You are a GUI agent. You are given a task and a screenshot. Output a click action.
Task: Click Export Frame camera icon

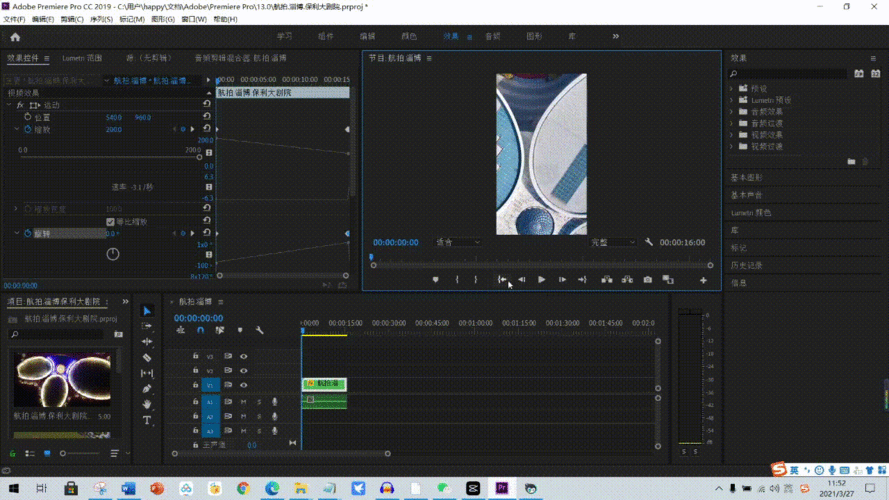click(647, 280)
